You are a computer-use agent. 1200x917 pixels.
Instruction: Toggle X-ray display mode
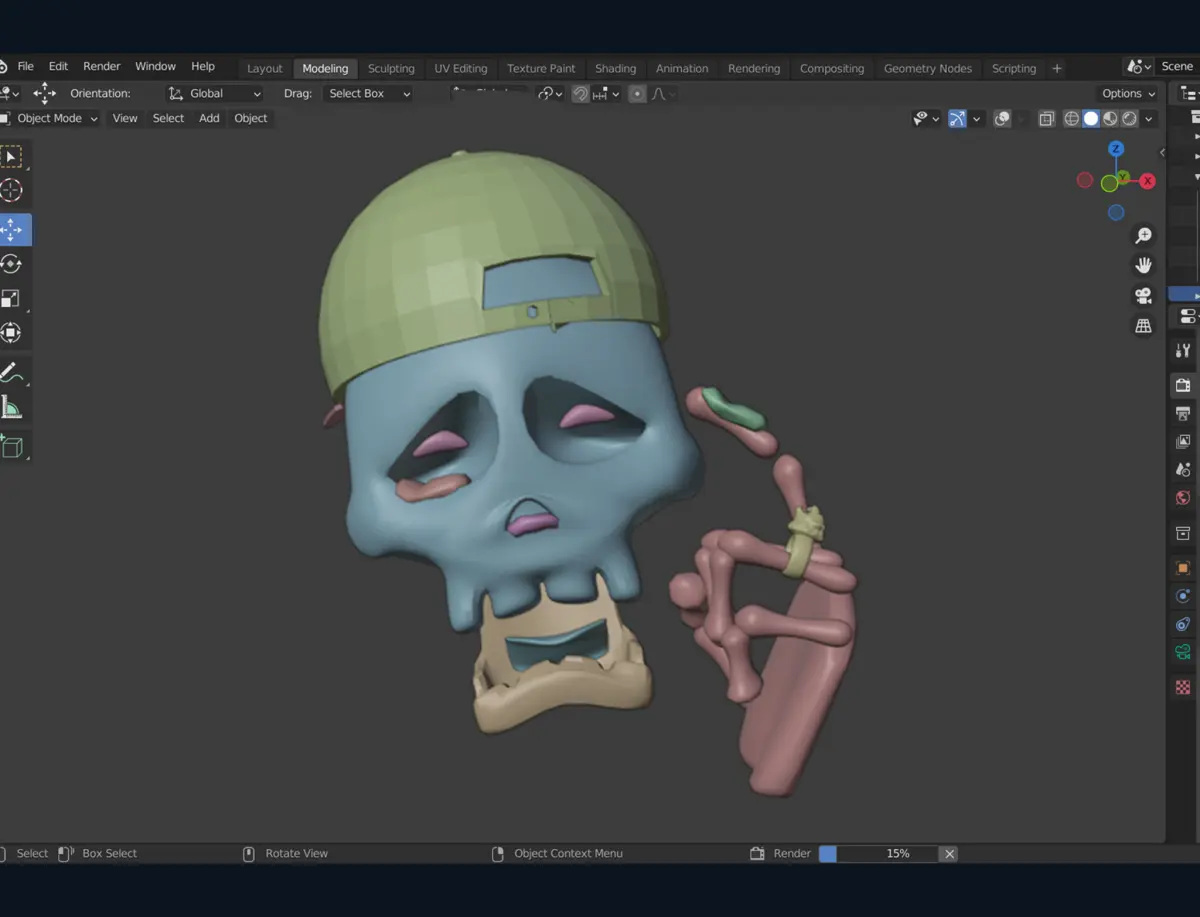(1047, 119)
